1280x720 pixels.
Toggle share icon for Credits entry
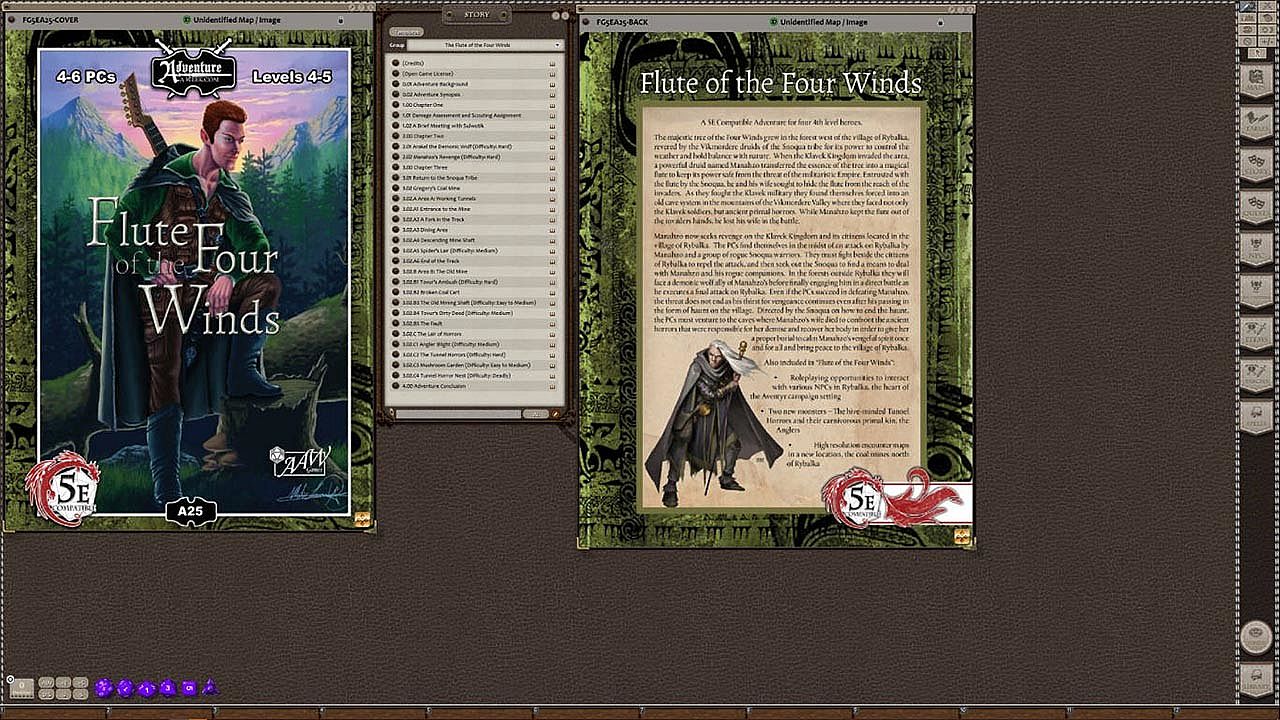[x=552, y=63]
